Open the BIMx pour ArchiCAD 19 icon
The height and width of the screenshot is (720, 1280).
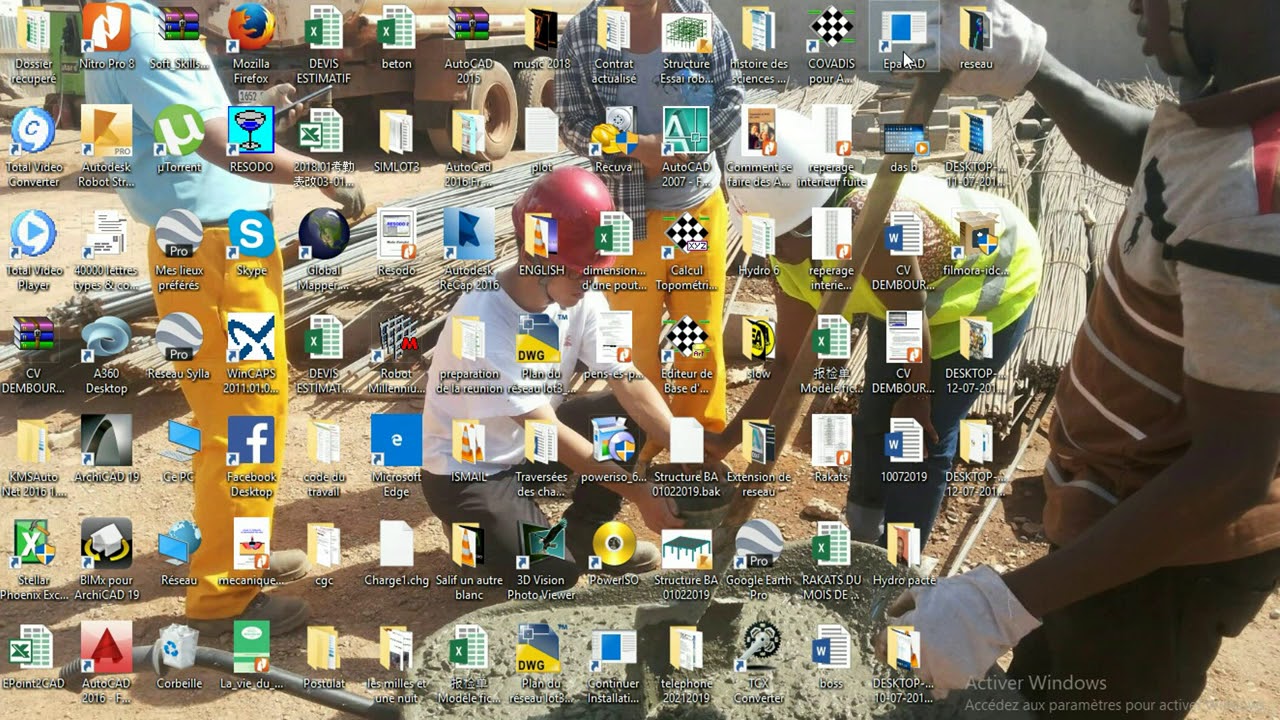coord(106,561)
